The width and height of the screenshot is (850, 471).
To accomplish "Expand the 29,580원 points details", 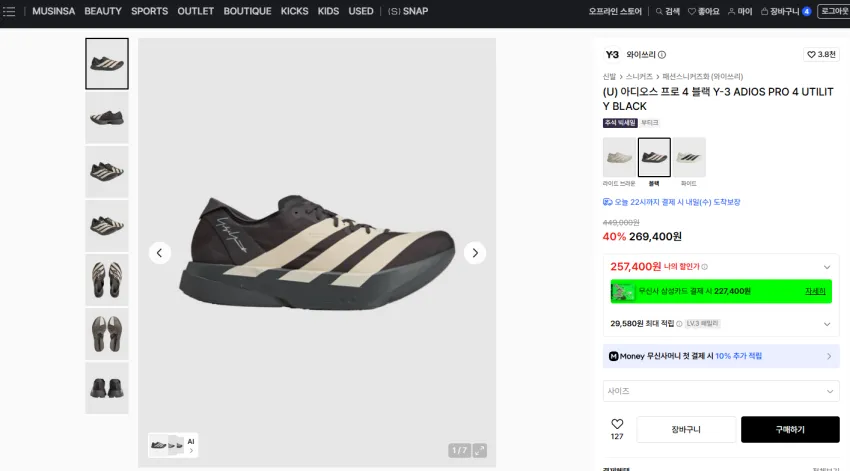I will (827, 324).
